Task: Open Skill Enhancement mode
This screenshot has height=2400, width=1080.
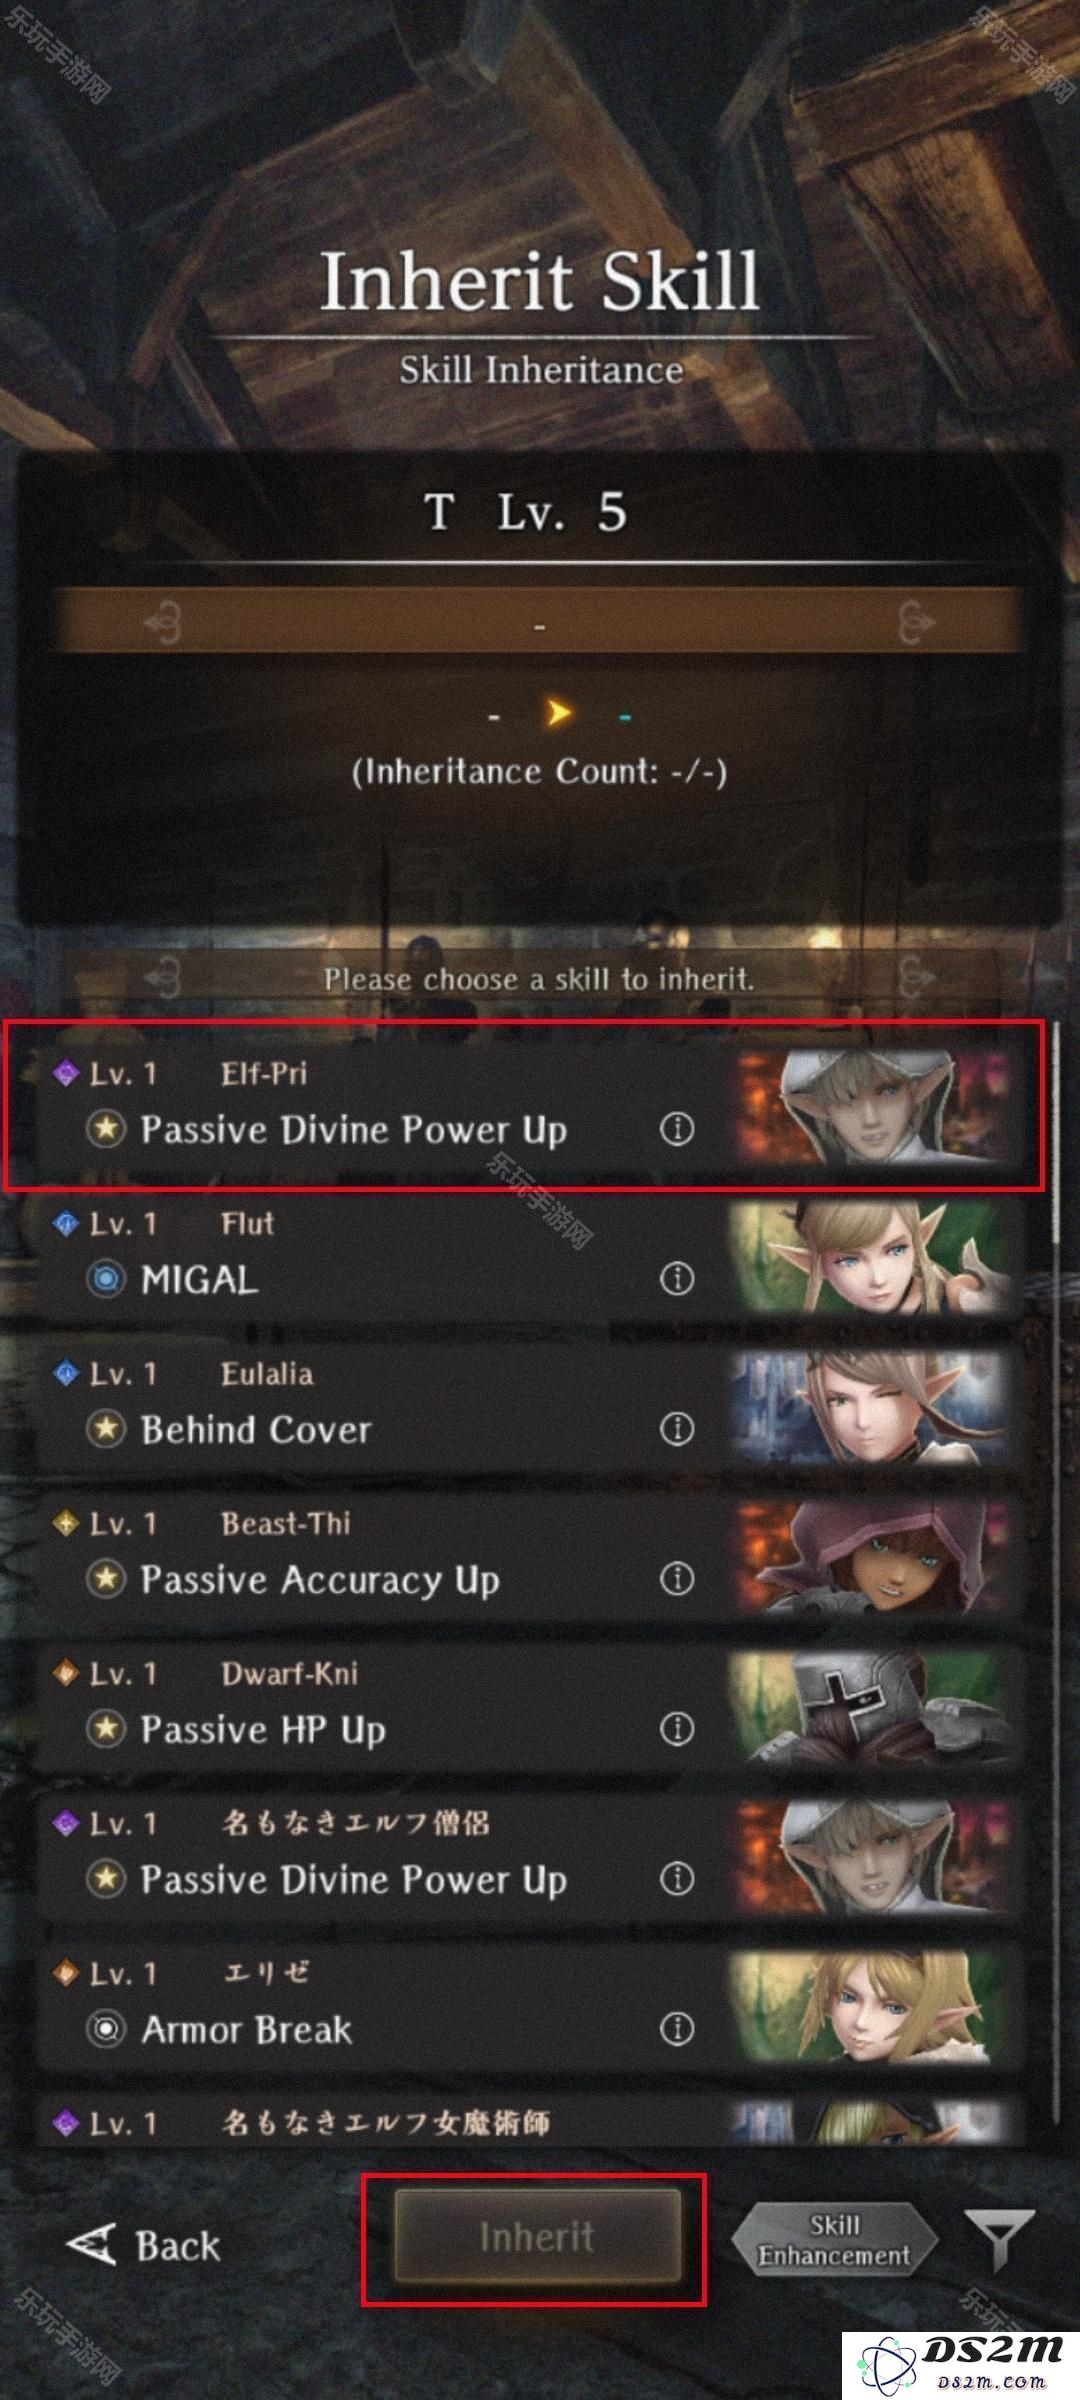Action: tap(834, 2240)
